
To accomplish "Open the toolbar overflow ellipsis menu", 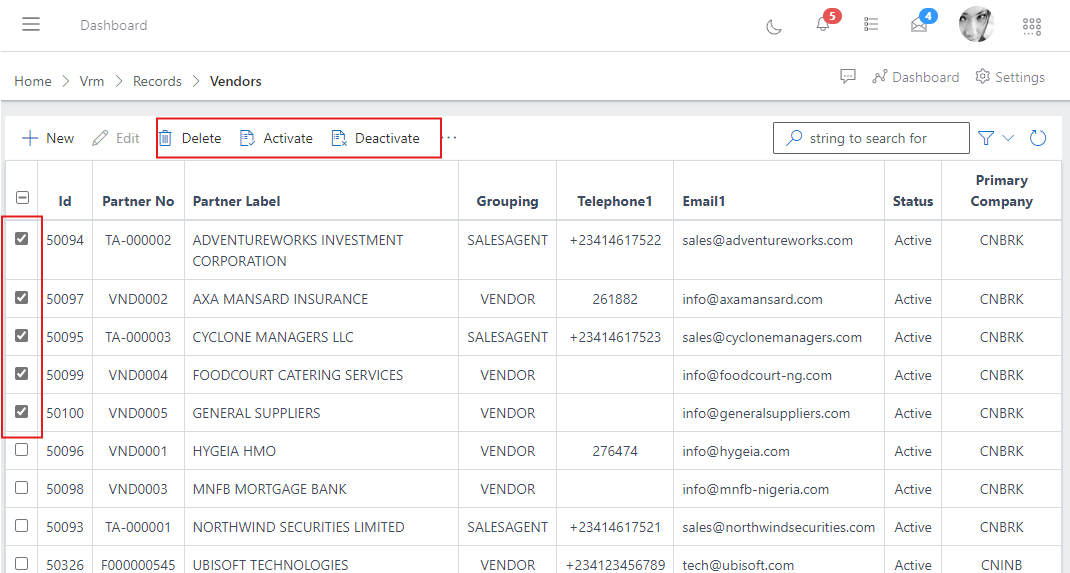I will [x=448, y=138].
